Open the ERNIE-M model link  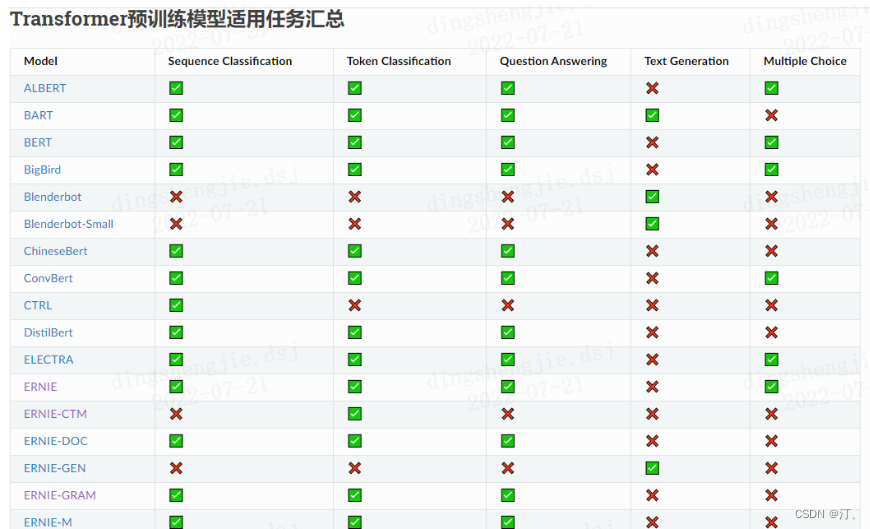point(48,522)
